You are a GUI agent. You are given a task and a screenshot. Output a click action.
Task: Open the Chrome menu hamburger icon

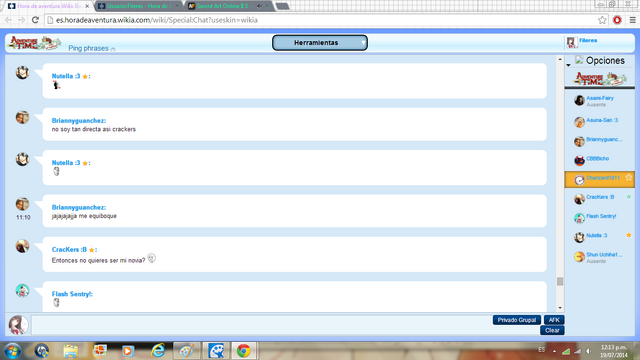(x=632, y=20)
